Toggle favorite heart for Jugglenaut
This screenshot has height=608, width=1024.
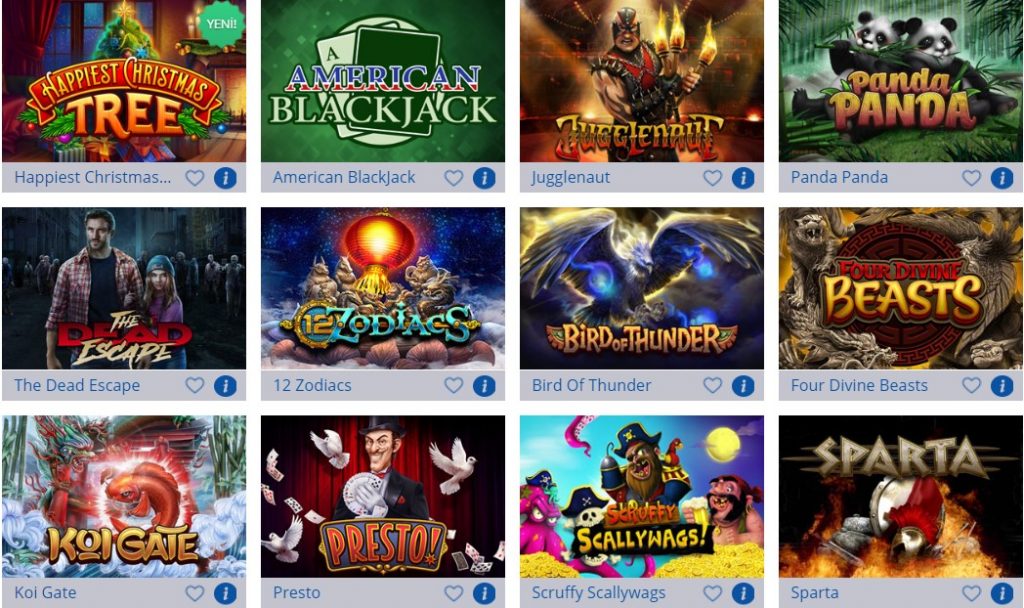pos(712,178)
